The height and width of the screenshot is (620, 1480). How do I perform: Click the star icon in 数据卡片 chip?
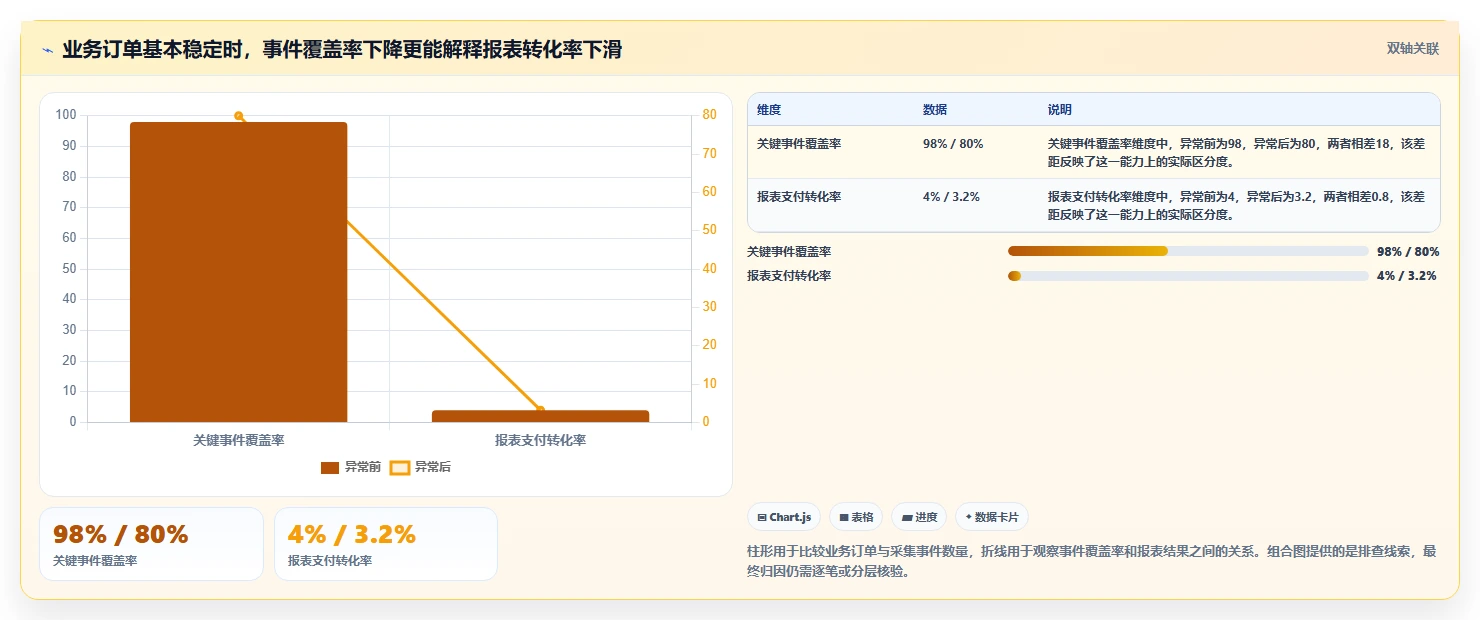[x=969, y=517]
